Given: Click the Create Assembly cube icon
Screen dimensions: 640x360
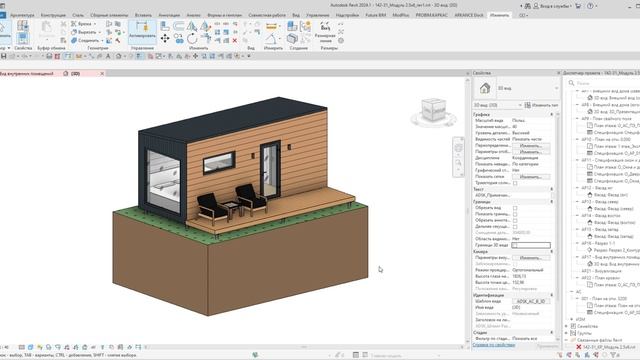Looking at the screenshot, I should point(292,39).
